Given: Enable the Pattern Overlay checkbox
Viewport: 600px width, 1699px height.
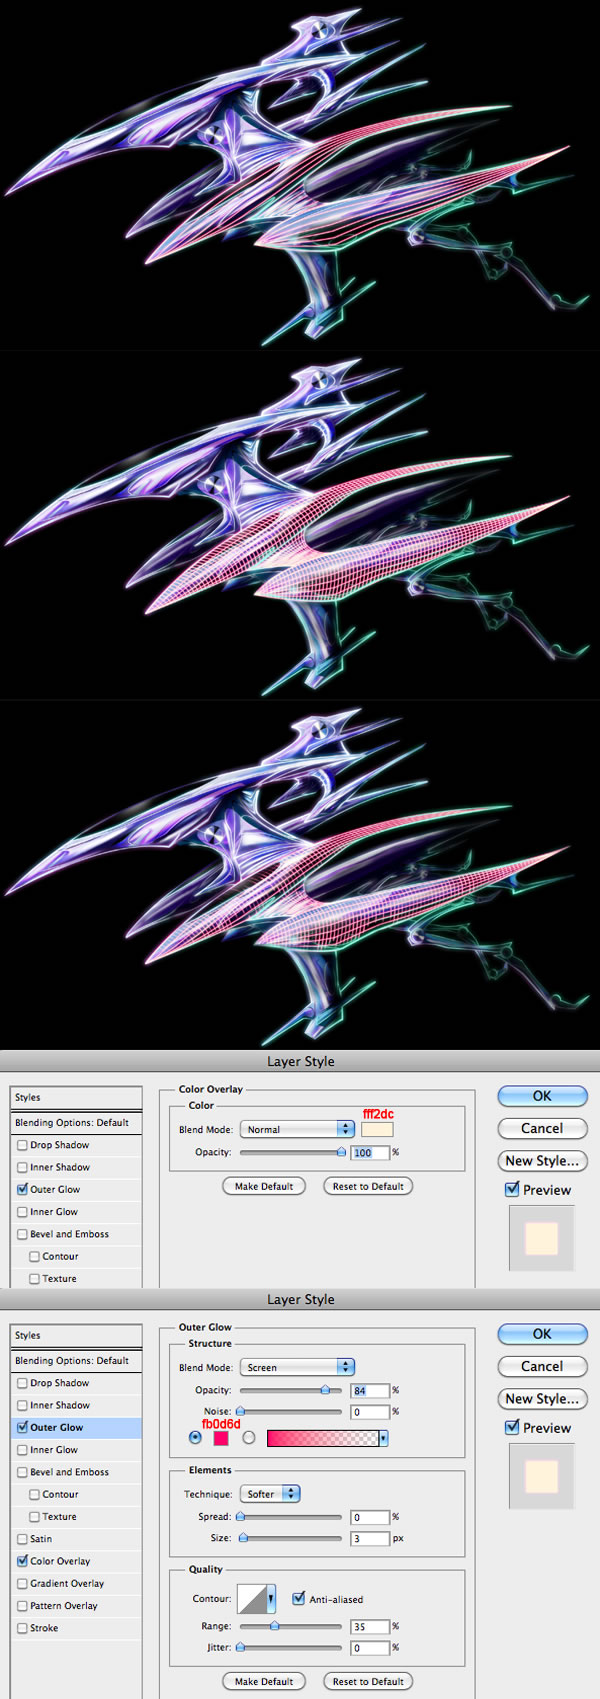Looking at the screenshot, I should tap(22, 1606).
